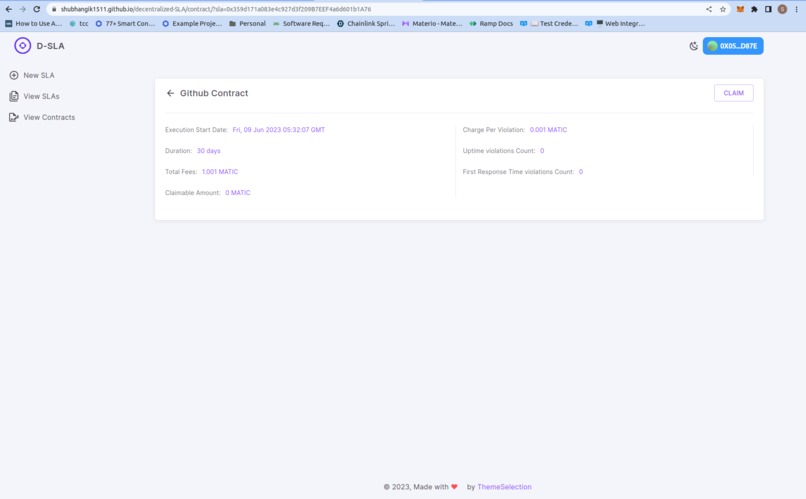Open the 'How to Use A...' bookmark

pos(33,24)
